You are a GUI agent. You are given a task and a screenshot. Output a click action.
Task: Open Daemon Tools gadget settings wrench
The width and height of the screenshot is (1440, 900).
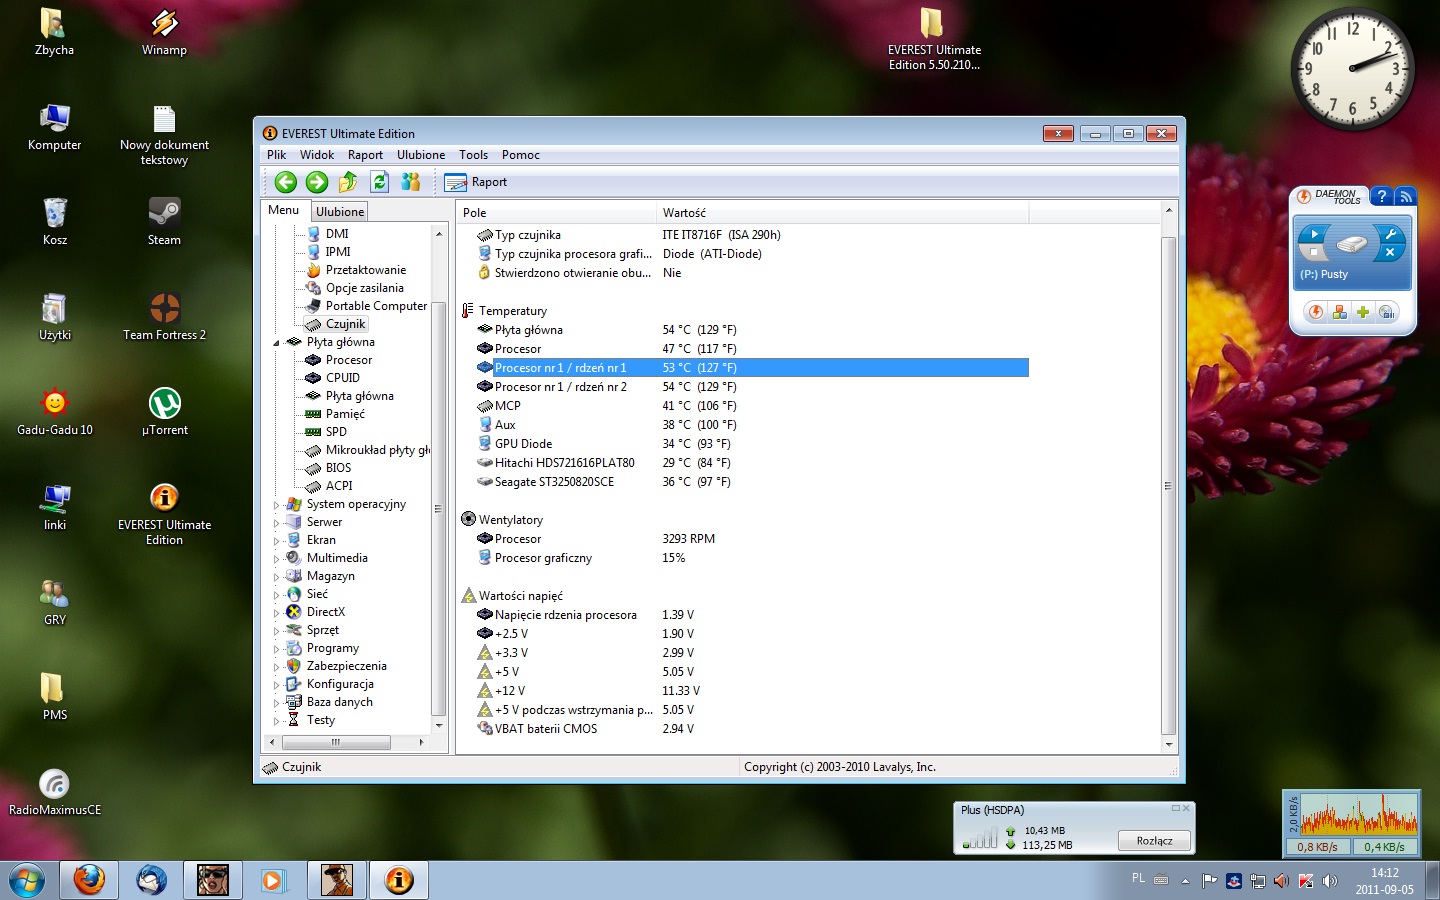pos(1391,235)
